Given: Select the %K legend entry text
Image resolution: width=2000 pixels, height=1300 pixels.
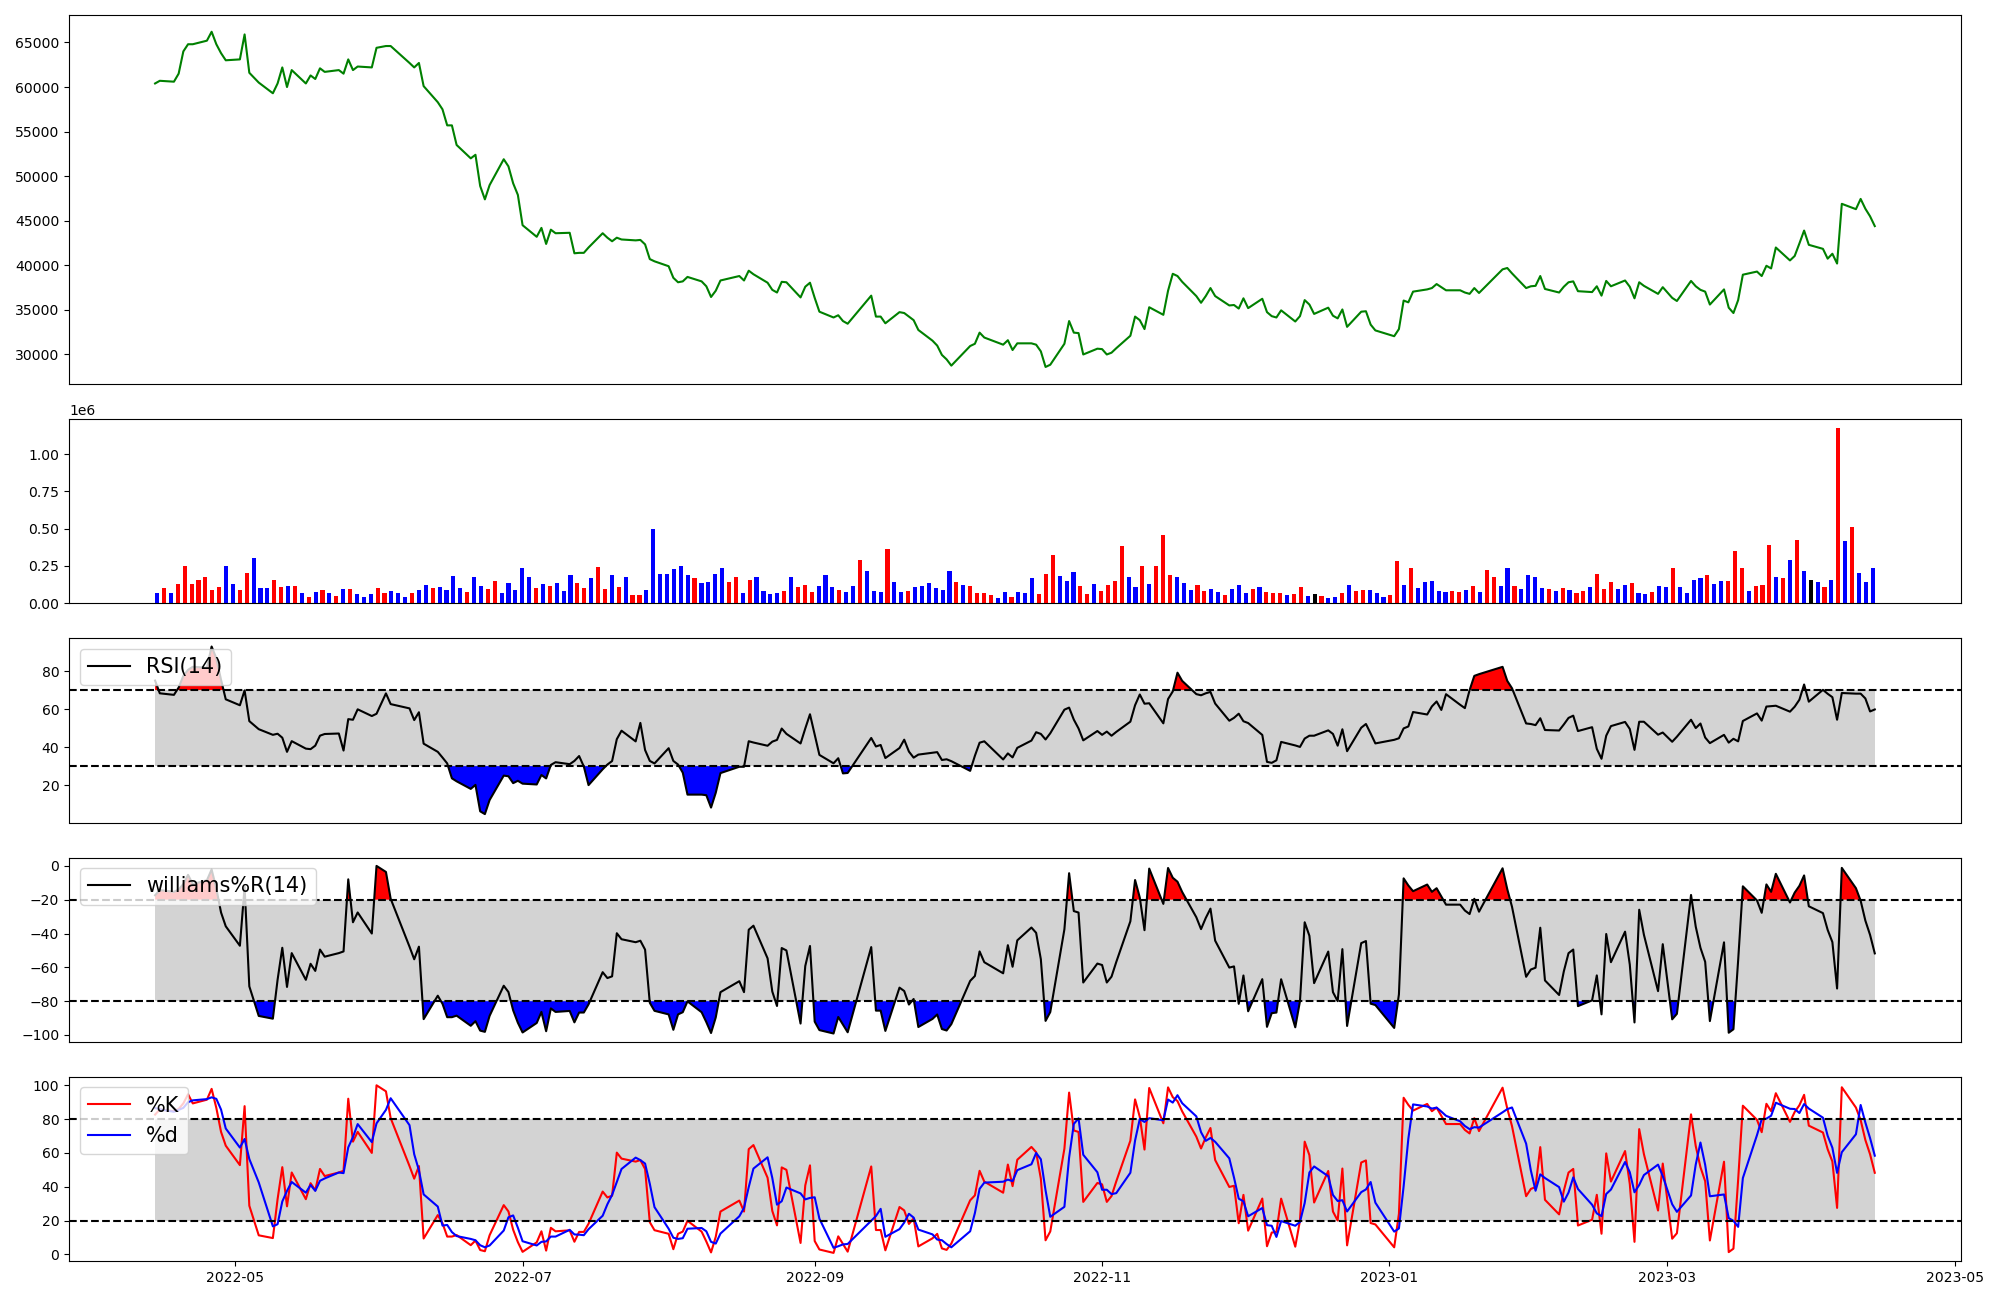Looking at the screenshot, I should click(162, 1104).
